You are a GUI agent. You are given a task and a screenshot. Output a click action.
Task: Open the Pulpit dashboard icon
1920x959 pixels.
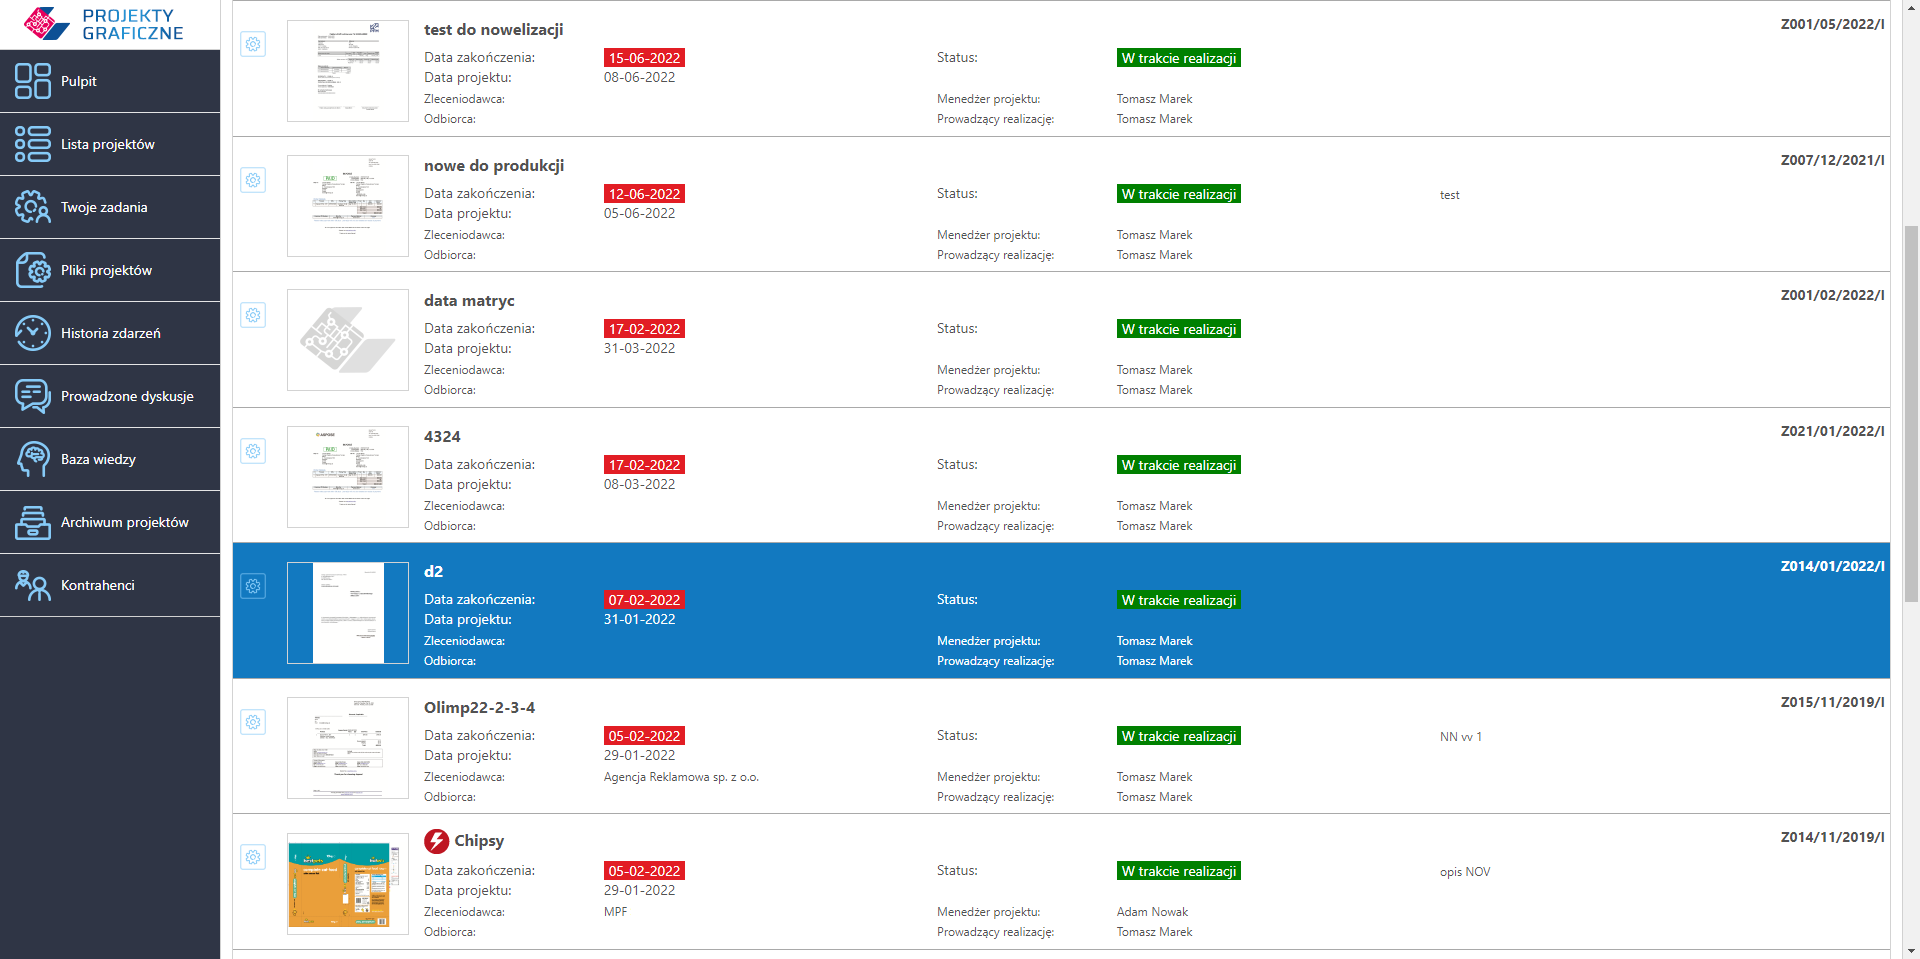click(32, 81)
